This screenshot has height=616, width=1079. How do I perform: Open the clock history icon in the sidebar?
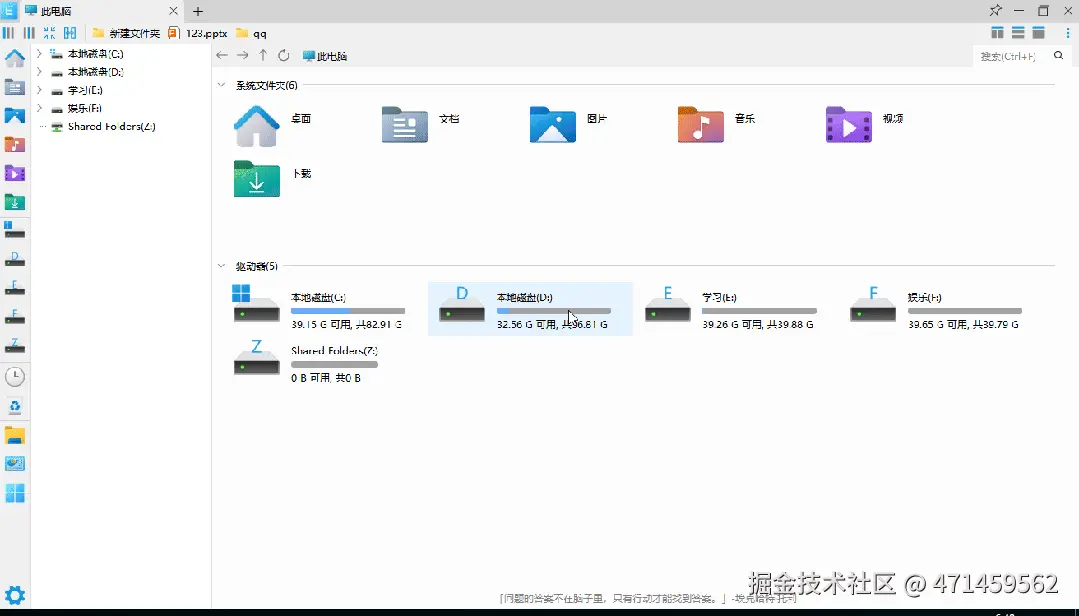(14, 376)
